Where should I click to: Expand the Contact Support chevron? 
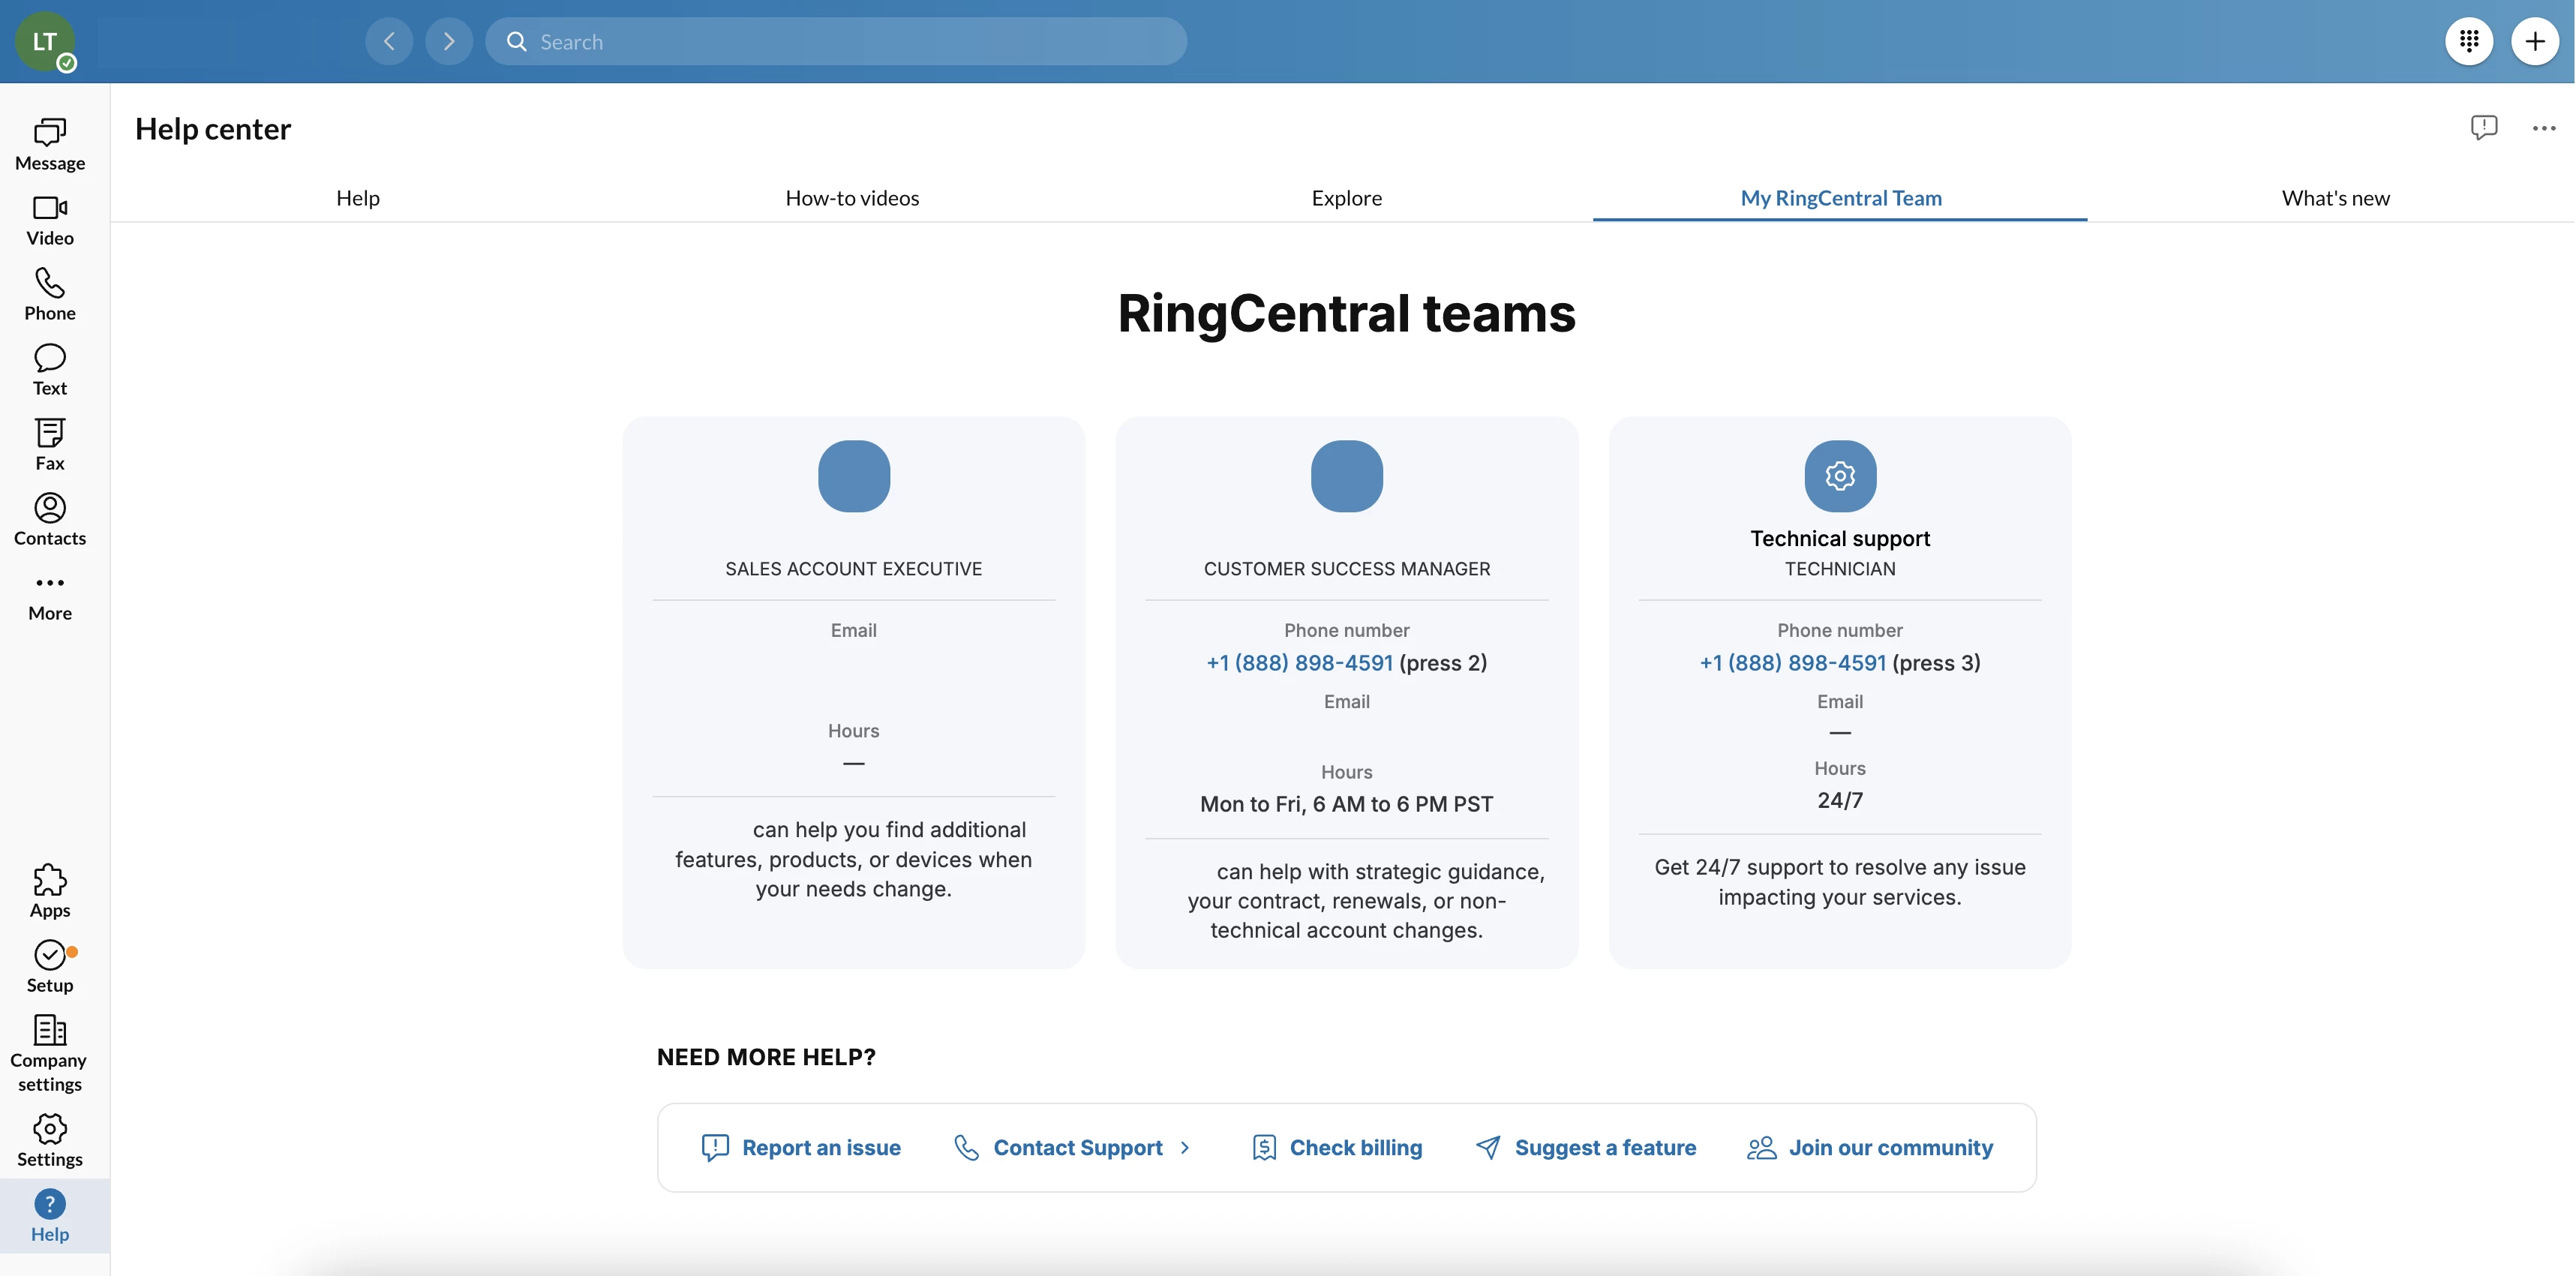(1185, 1147)
